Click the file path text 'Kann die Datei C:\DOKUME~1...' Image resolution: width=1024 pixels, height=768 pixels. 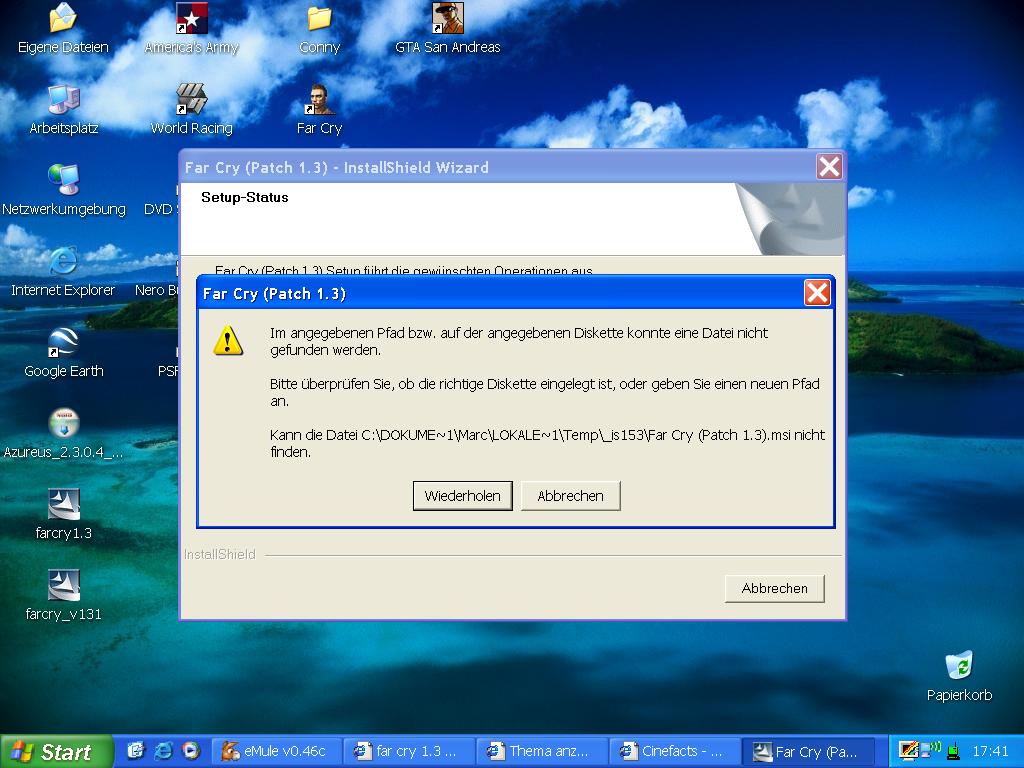point(547,443)
